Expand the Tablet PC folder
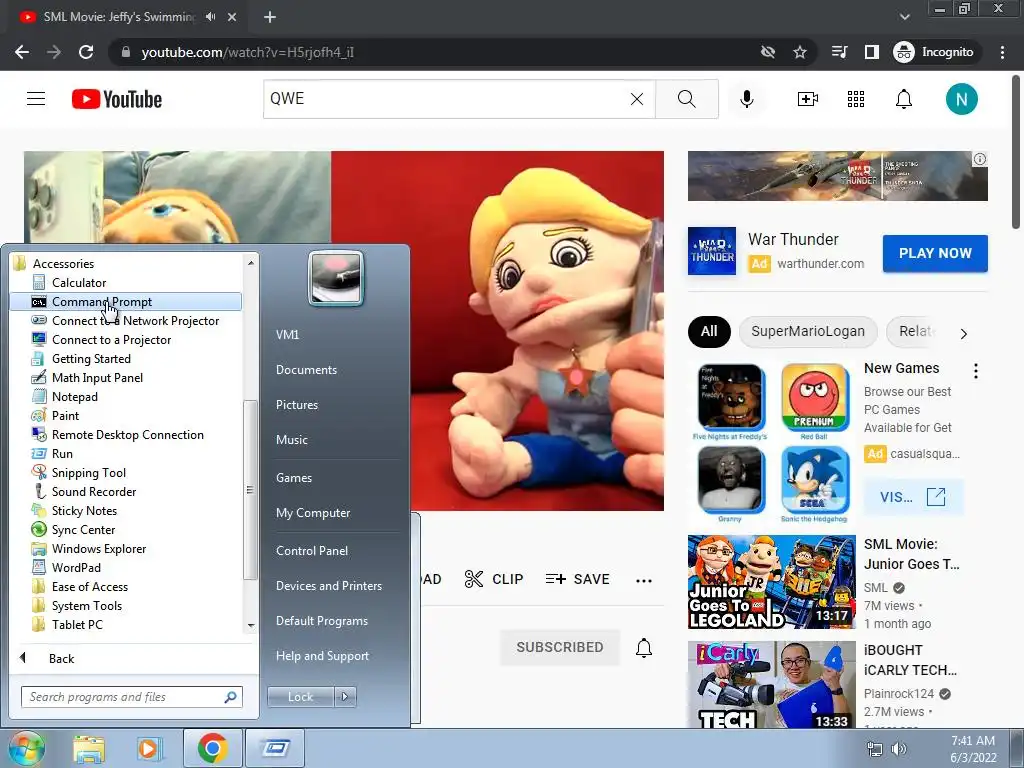The width and height of the screenshot is (1024, 768). pos(125,624)
